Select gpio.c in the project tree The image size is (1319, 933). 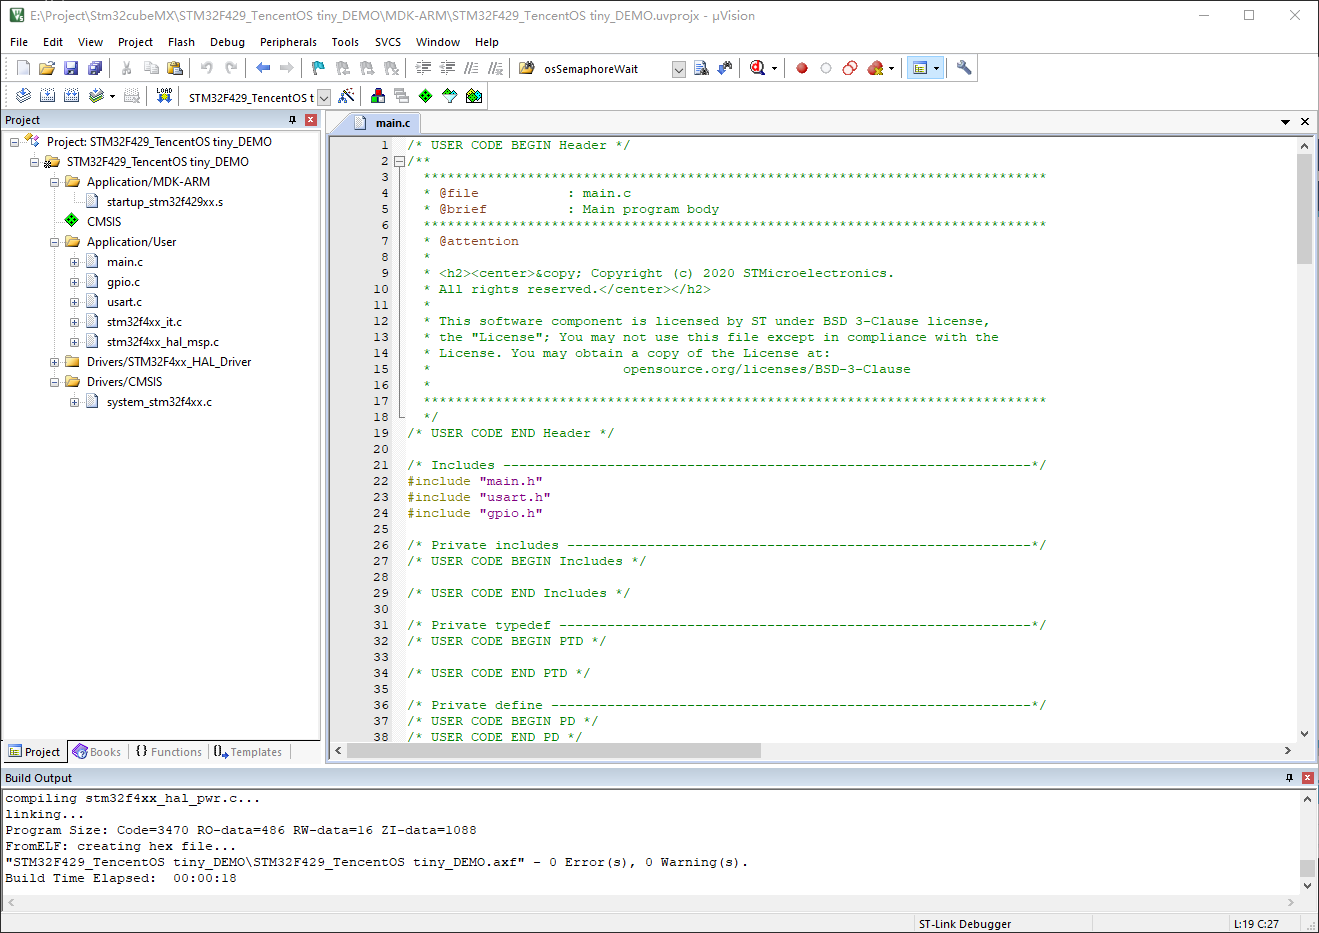pos(124,282)
